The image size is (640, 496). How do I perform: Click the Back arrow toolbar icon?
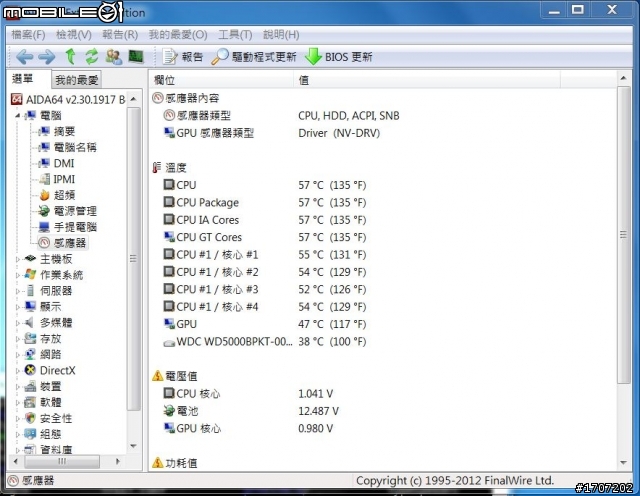pyautogui.click(x=24, y=57)
